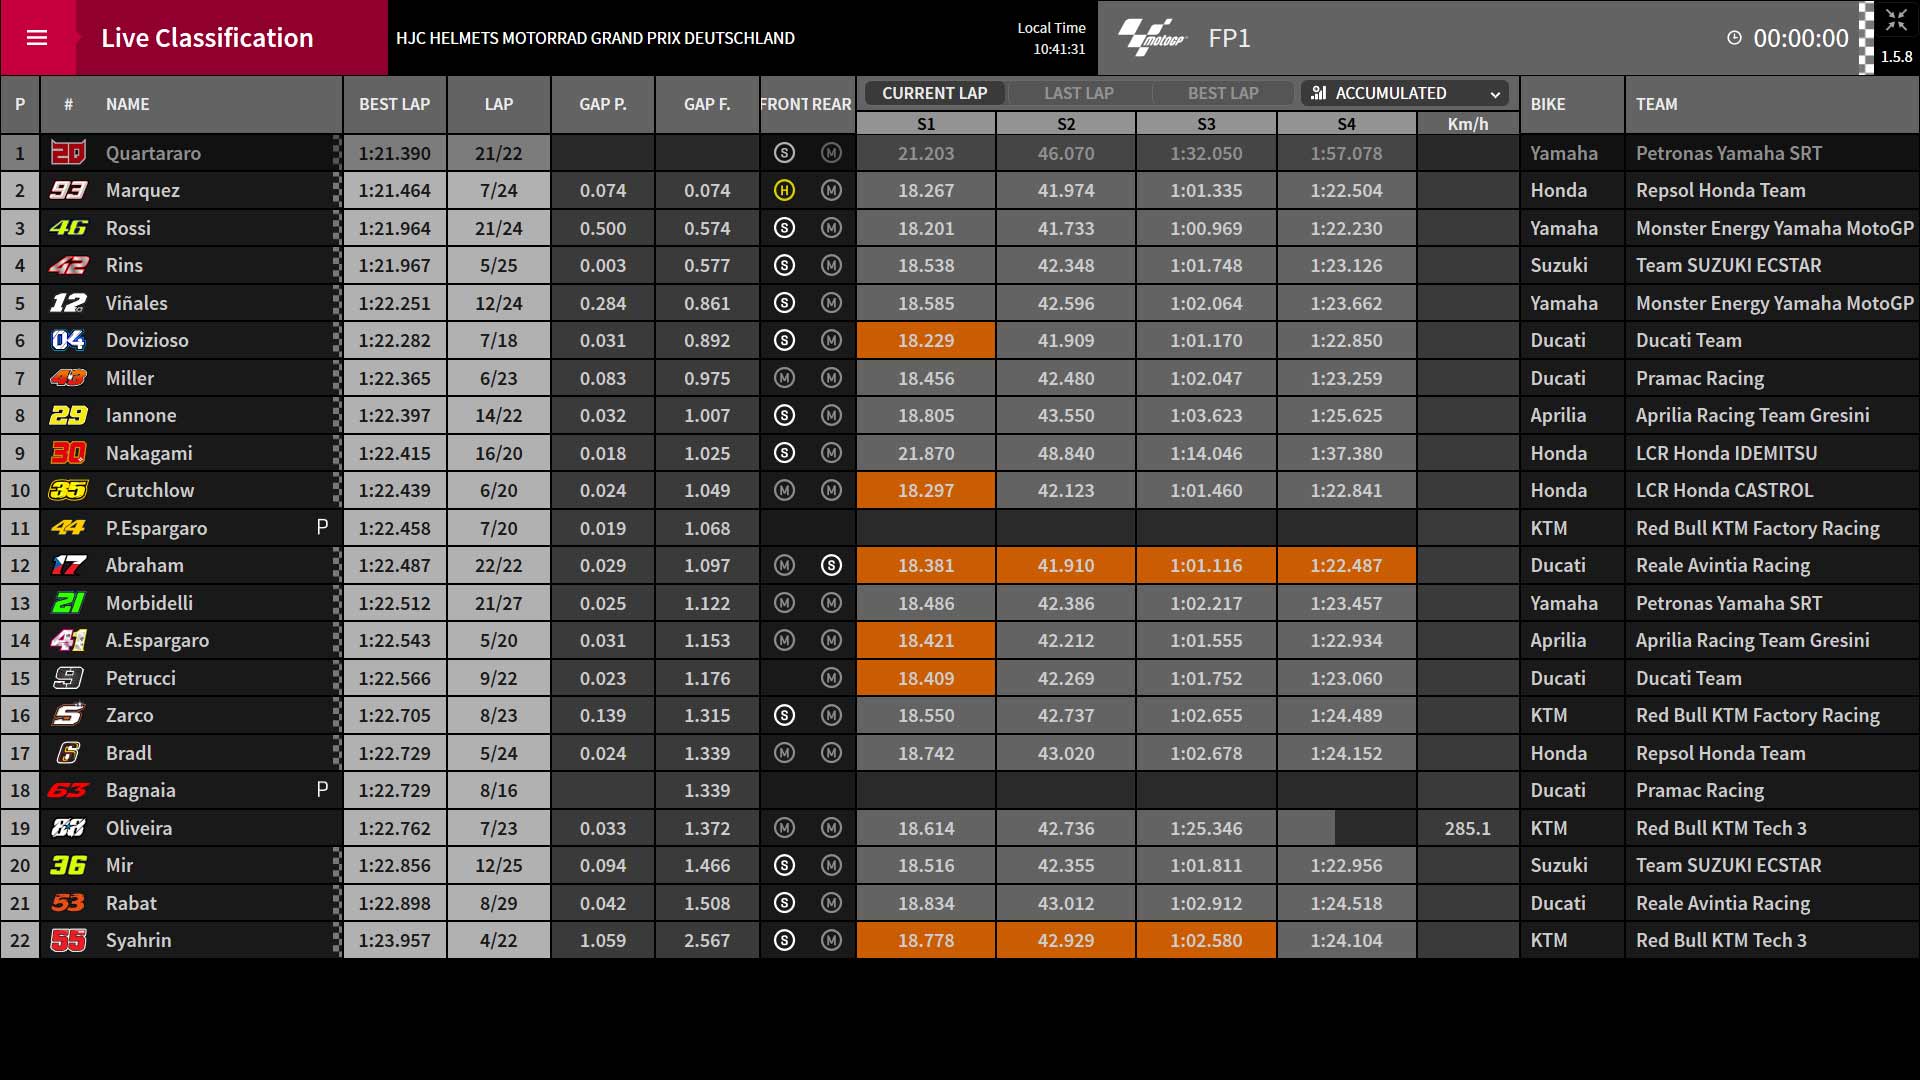Click the pit indicator P for Bagnaia
Image resolution: width=1920 pixels, height=1080 pixels.
click(x=322, y=789)
